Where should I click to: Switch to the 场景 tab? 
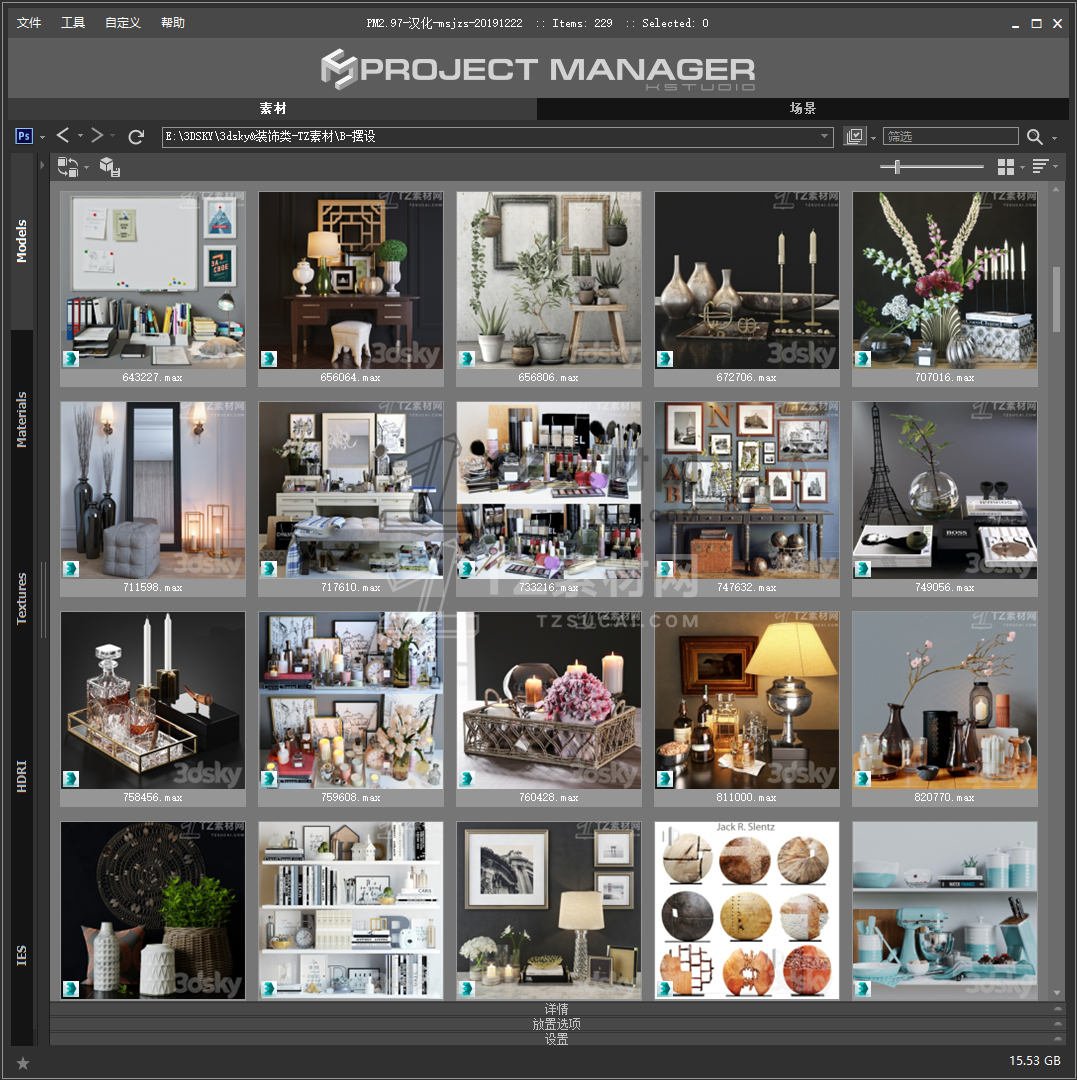(803, 108)
